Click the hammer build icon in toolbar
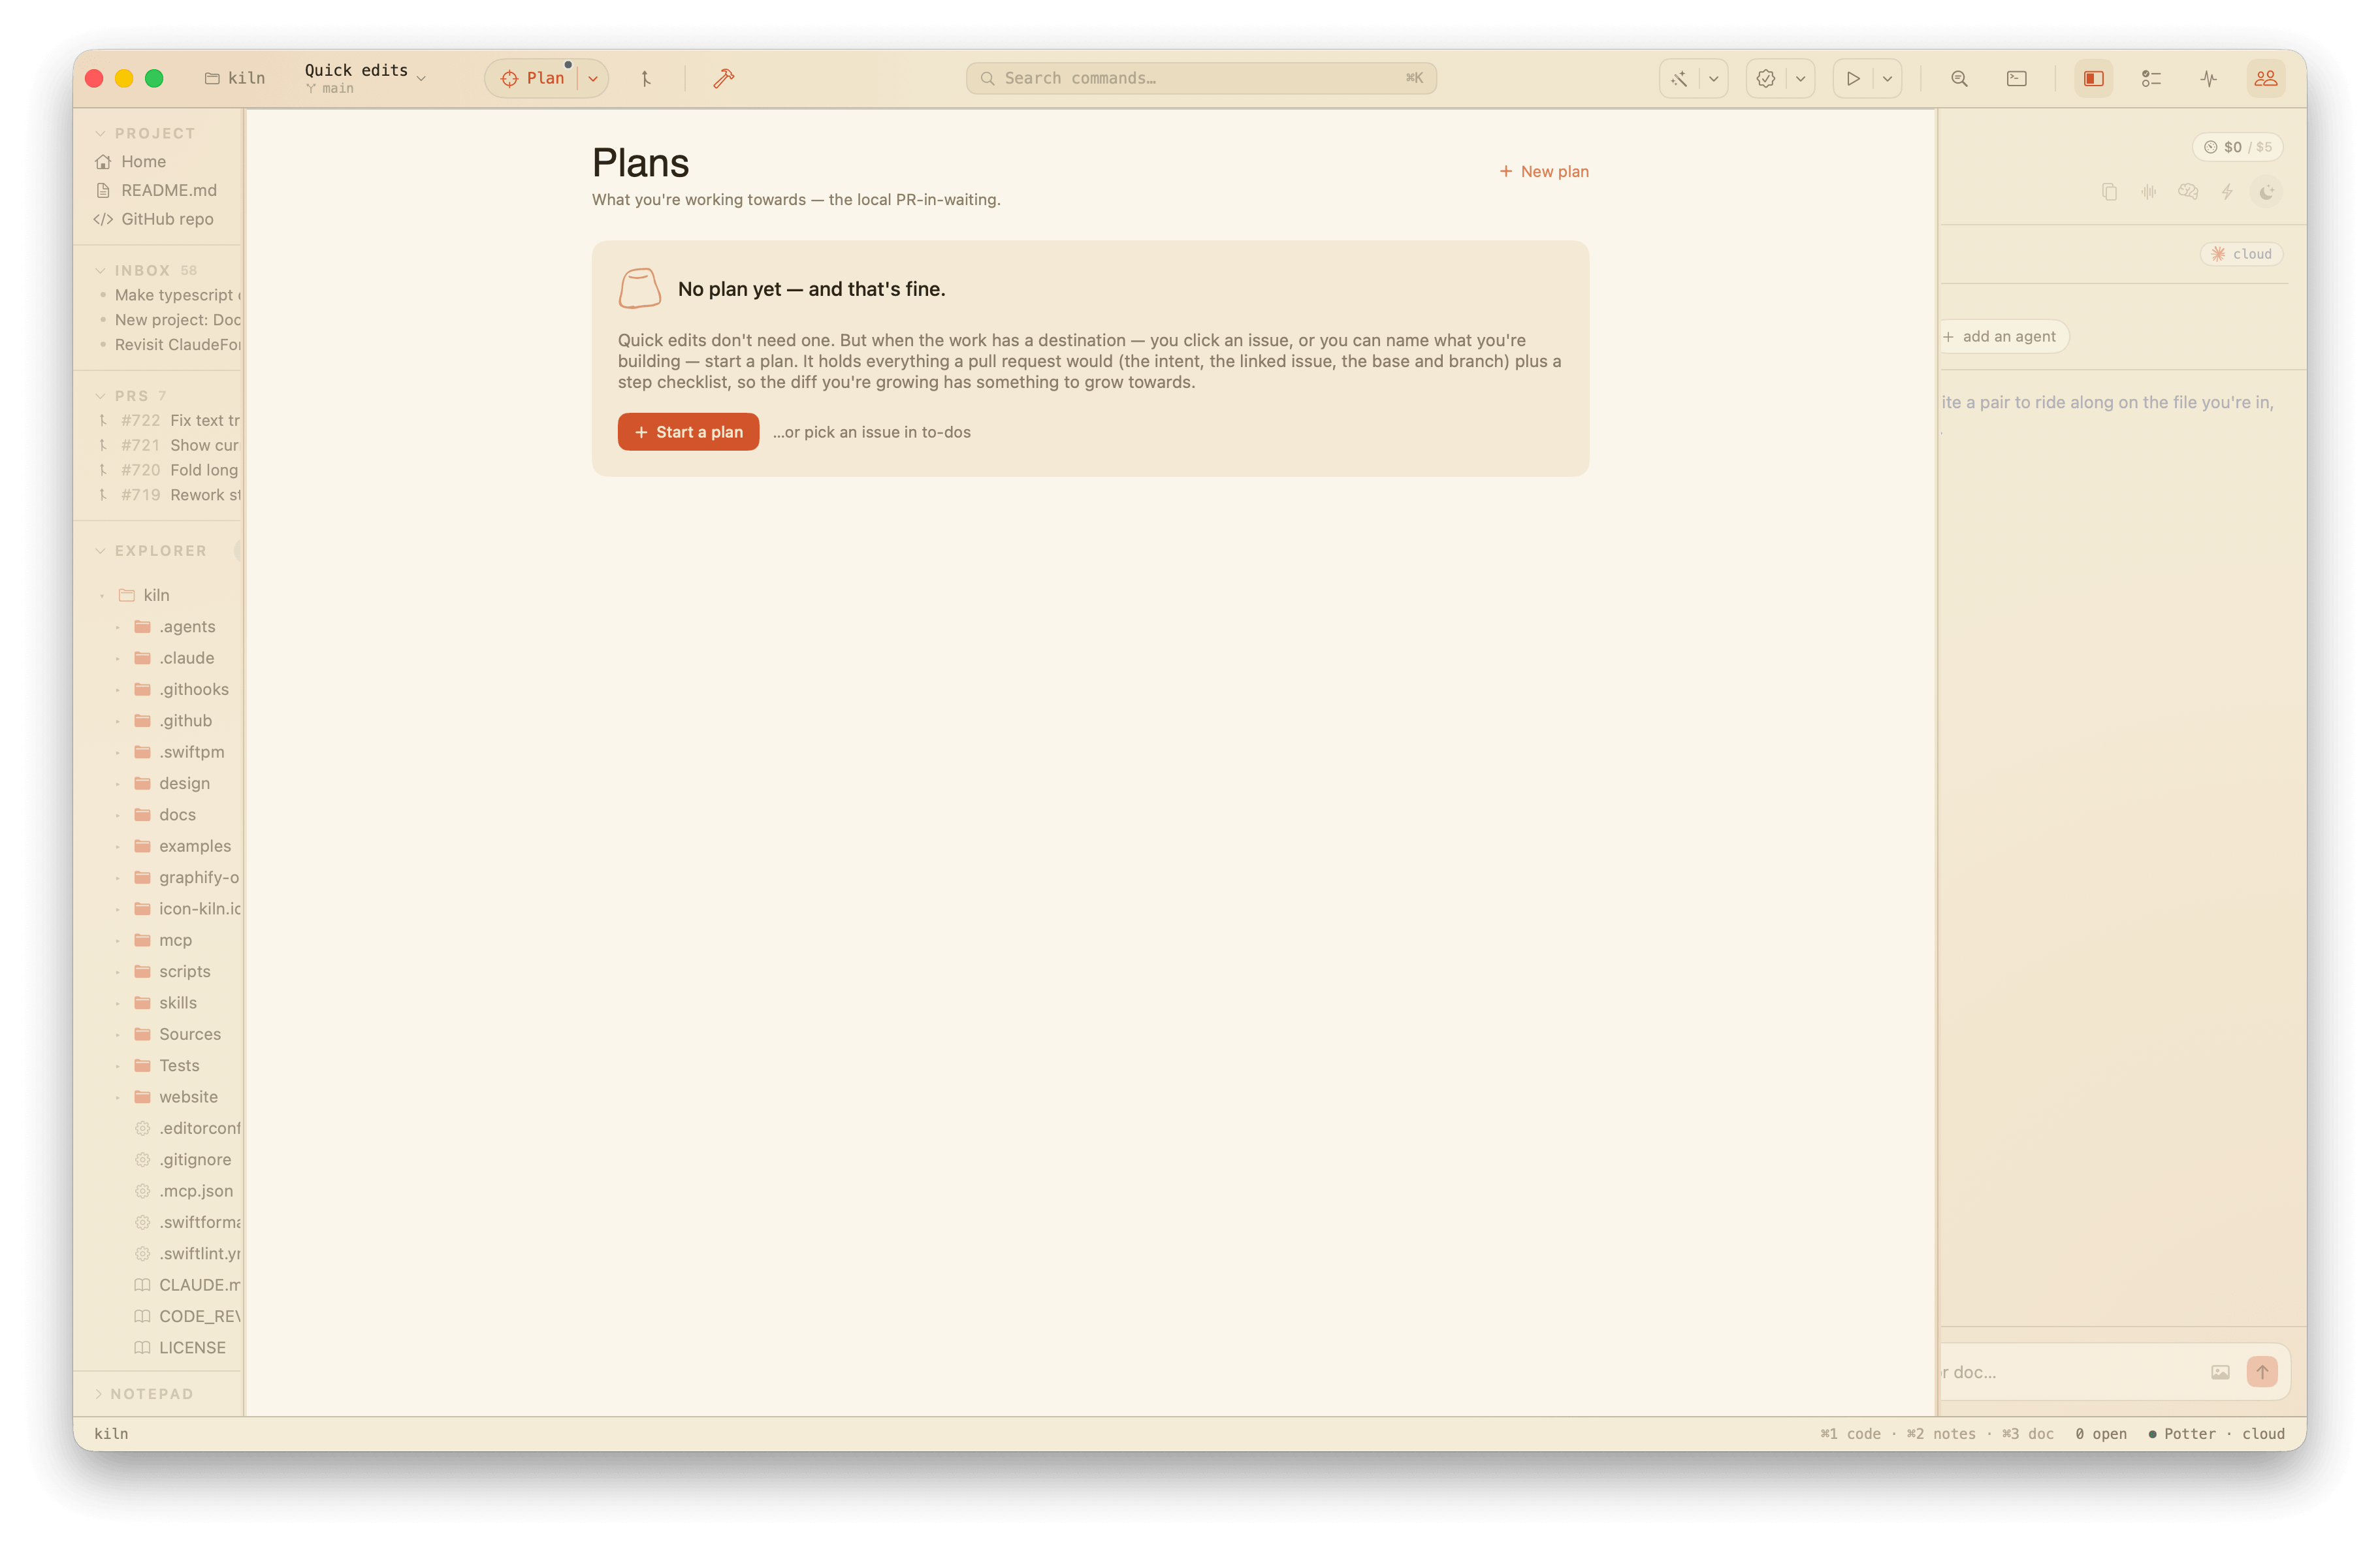Viewport: 2380px width, 1548px height. (724, 78)
